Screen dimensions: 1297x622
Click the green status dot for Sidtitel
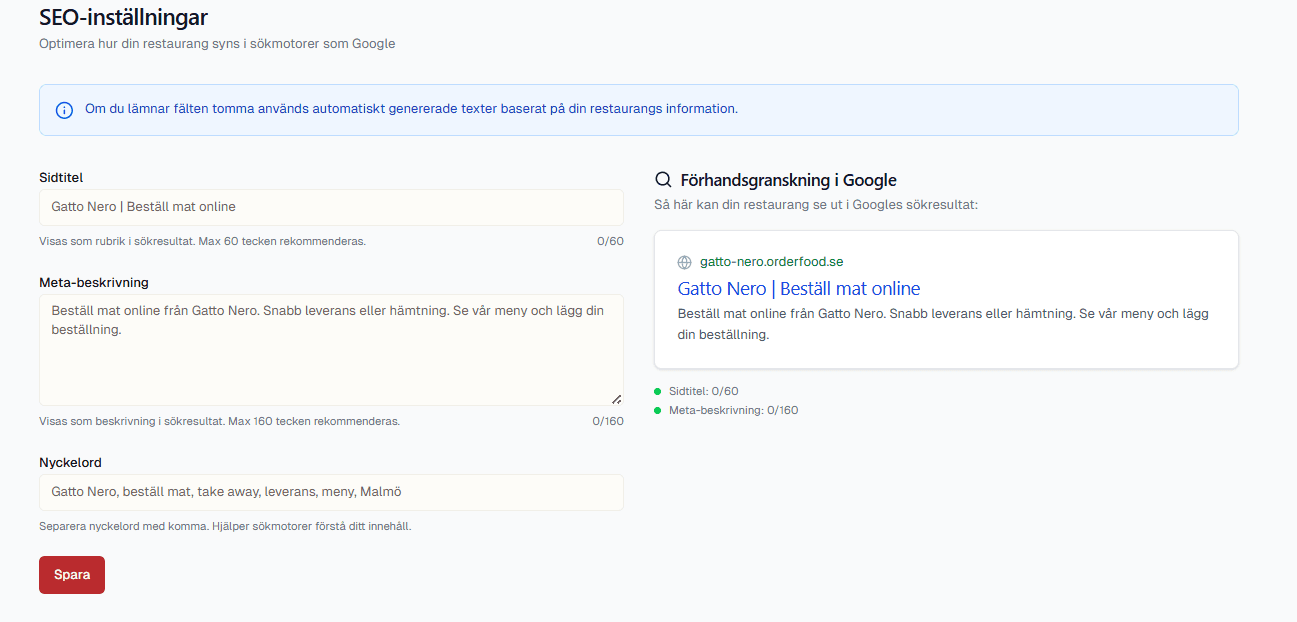click(657, 390)
